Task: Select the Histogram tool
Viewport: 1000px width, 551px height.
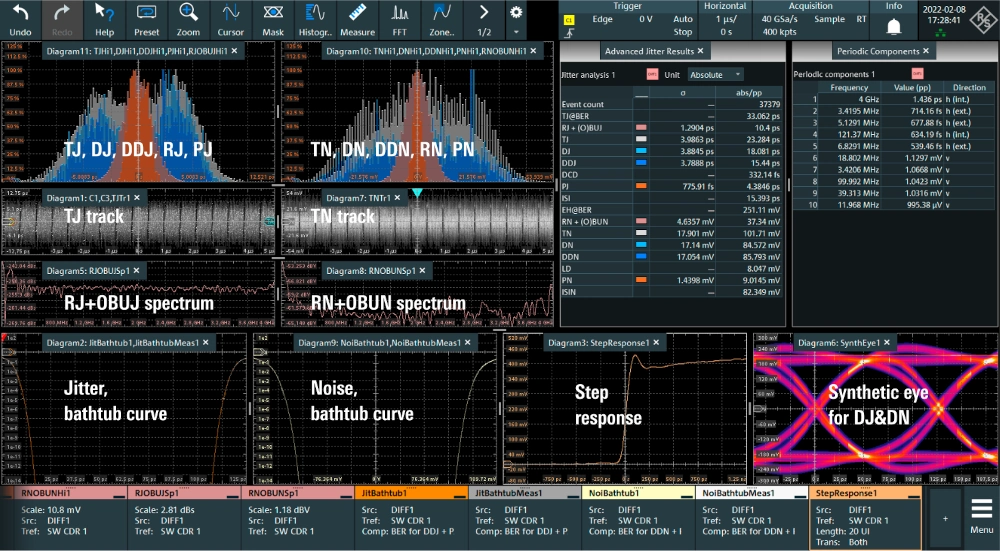Action: [x=315, y=20]
